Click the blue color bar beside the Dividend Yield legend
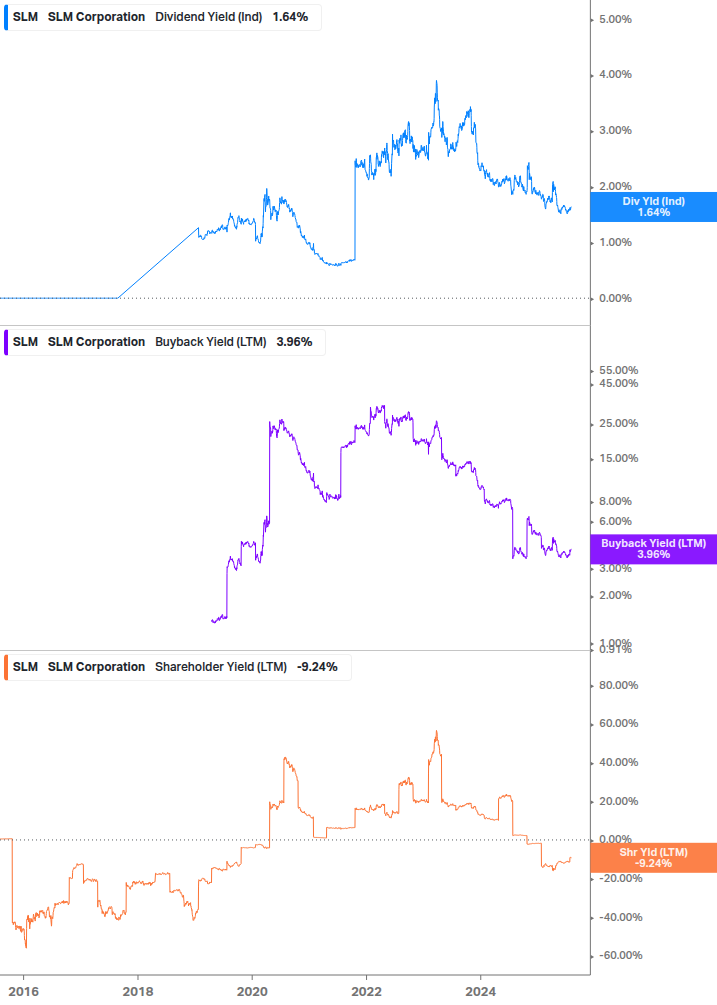 pyautogui.click(x=6, y=17)
